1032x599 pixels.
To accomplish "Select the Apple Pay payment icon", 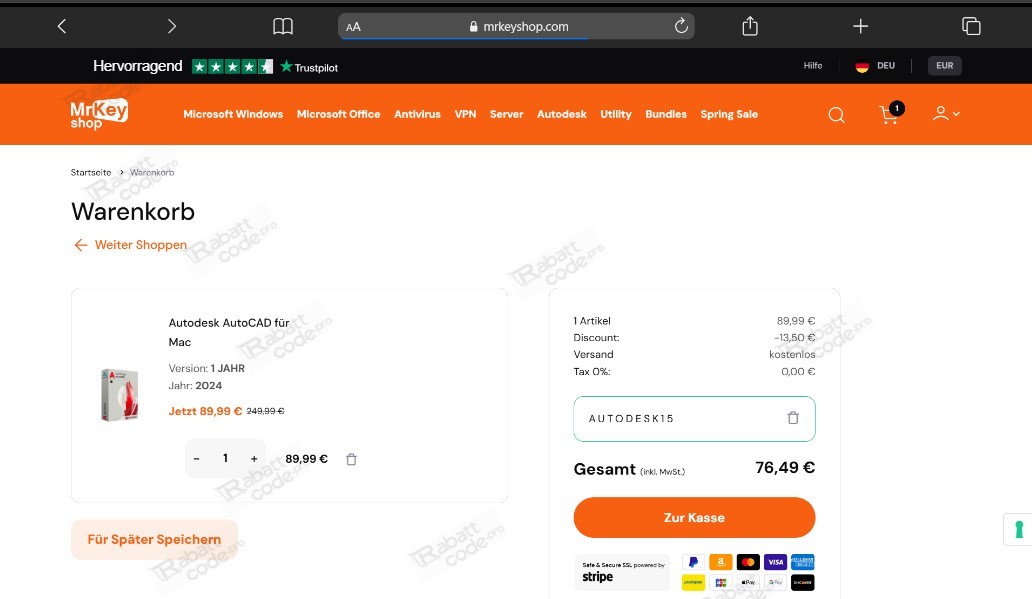I will 748,582.
